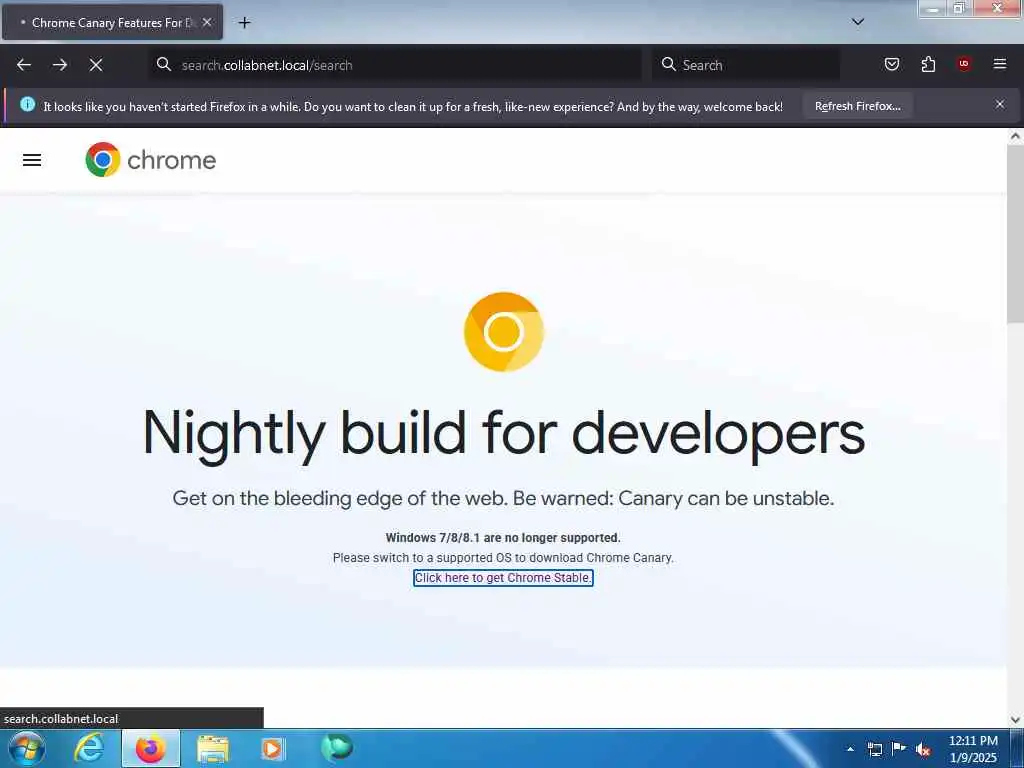Select the Chrome Canary Features tab
Image resolution: width=1024 pixels, height=768 pixels.
112,22
